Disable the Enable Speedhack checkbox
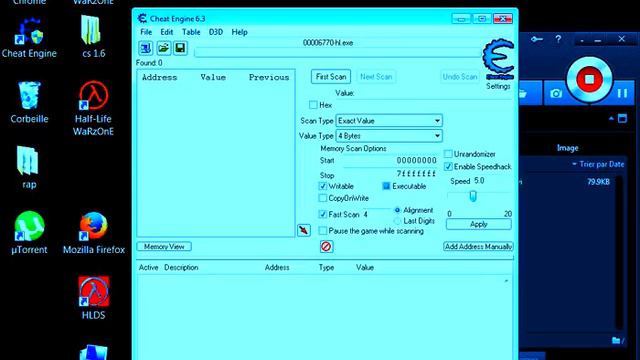640x360 pixels. [448, 167]
